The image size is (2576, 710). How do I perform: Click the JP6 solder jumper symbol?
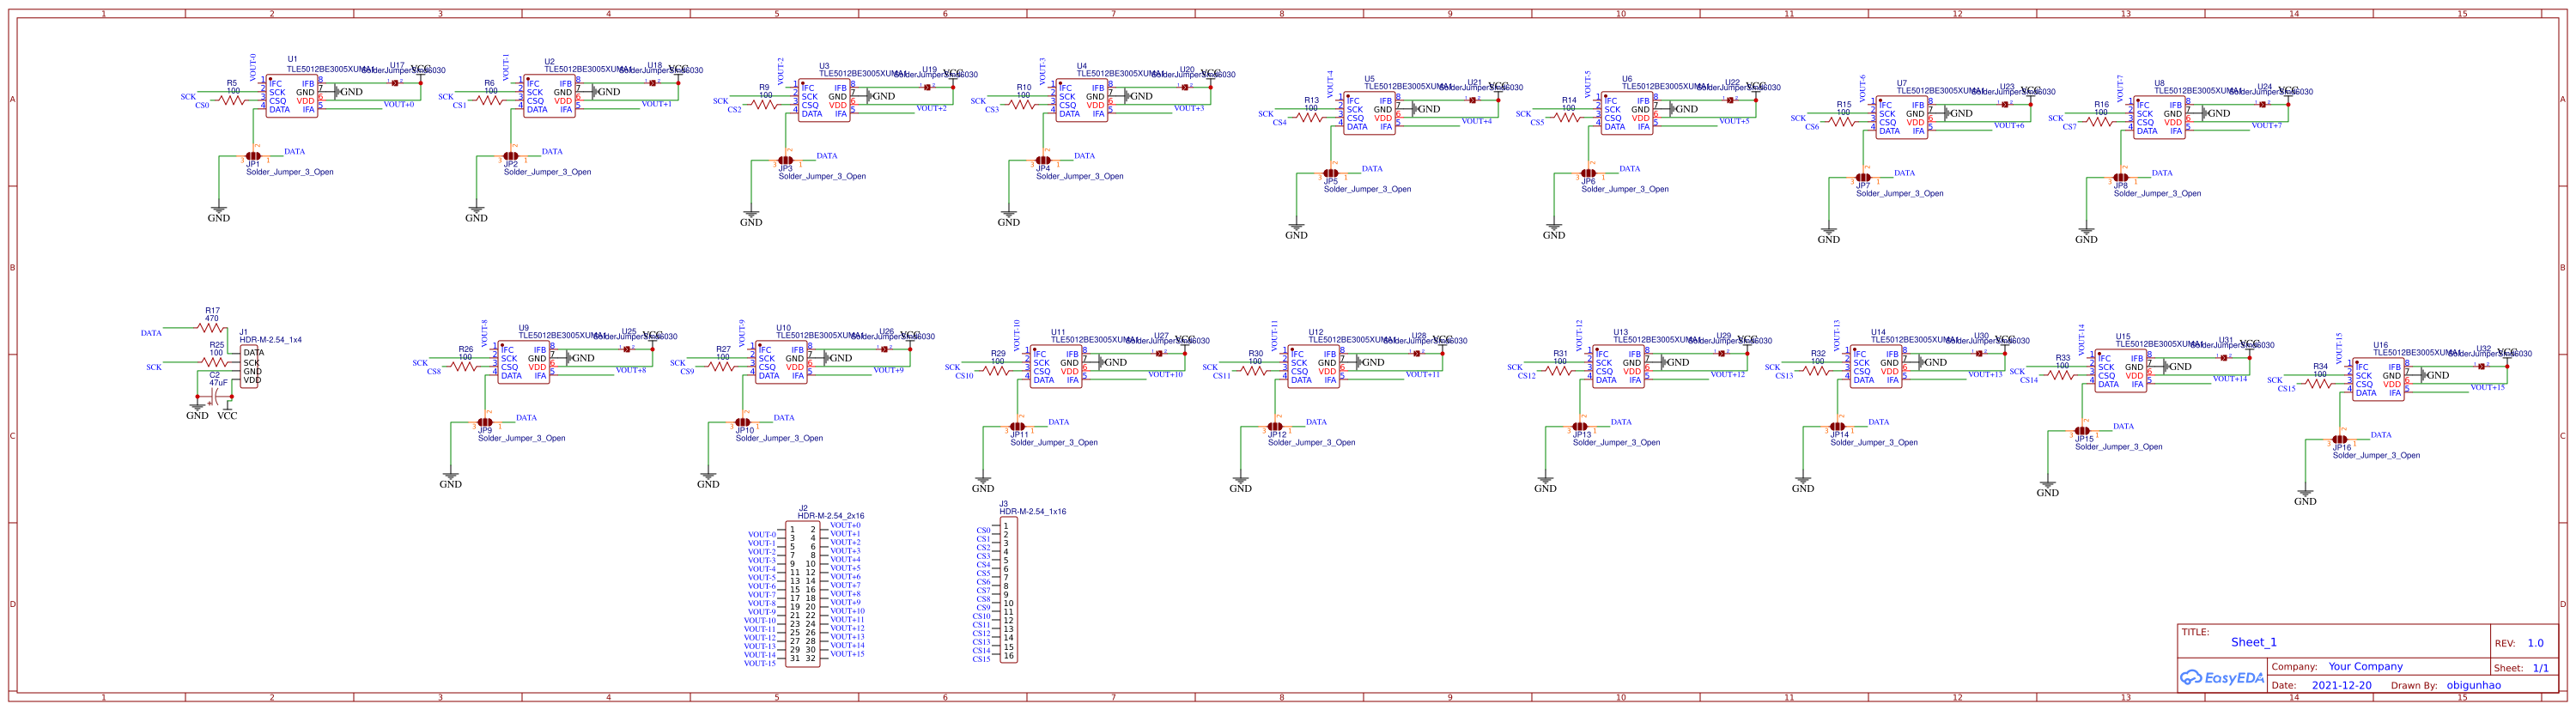pos(1588,173)
